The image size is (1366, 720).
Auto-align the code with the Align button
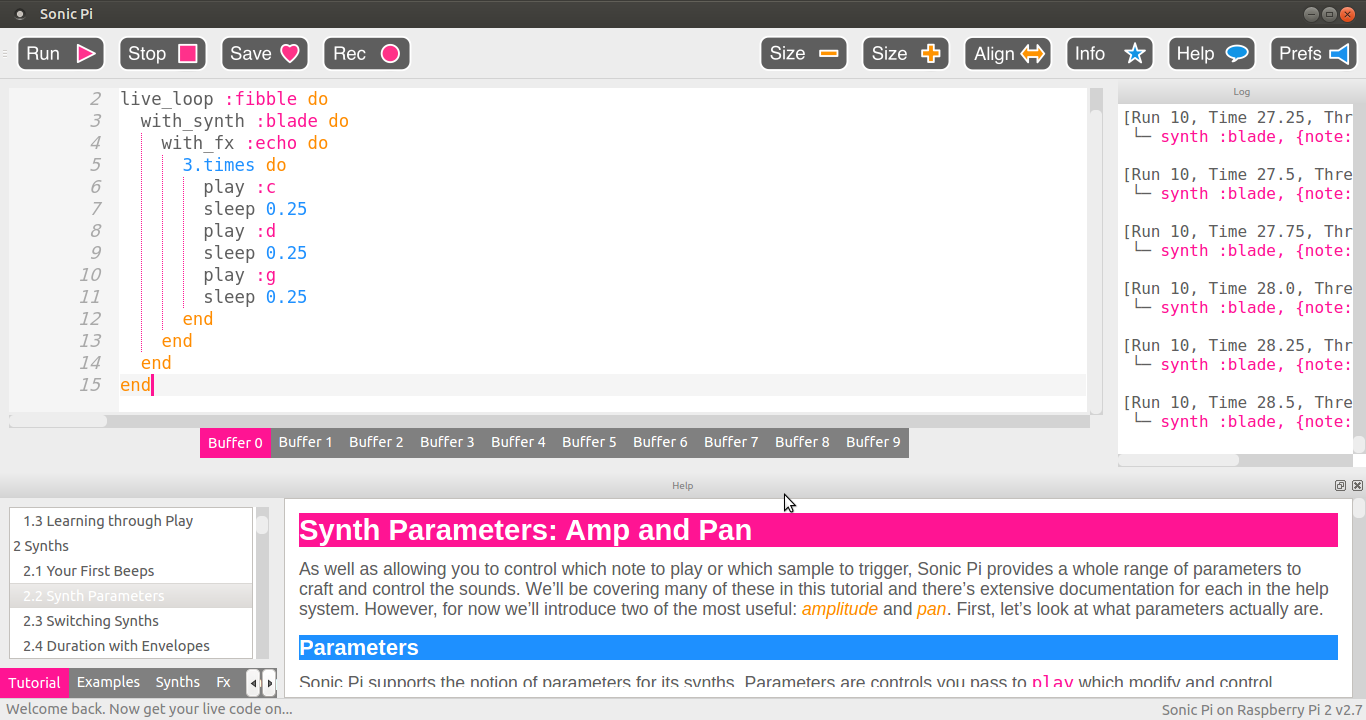[x=1008, y=54]
